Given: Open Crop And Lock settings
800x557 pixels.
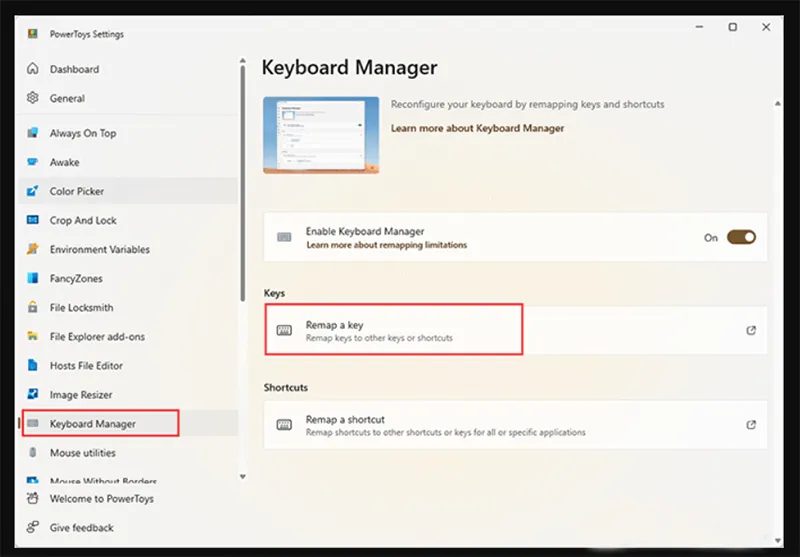Looking at the screenshot, I should pyautogui.click(x=129, y=220).
